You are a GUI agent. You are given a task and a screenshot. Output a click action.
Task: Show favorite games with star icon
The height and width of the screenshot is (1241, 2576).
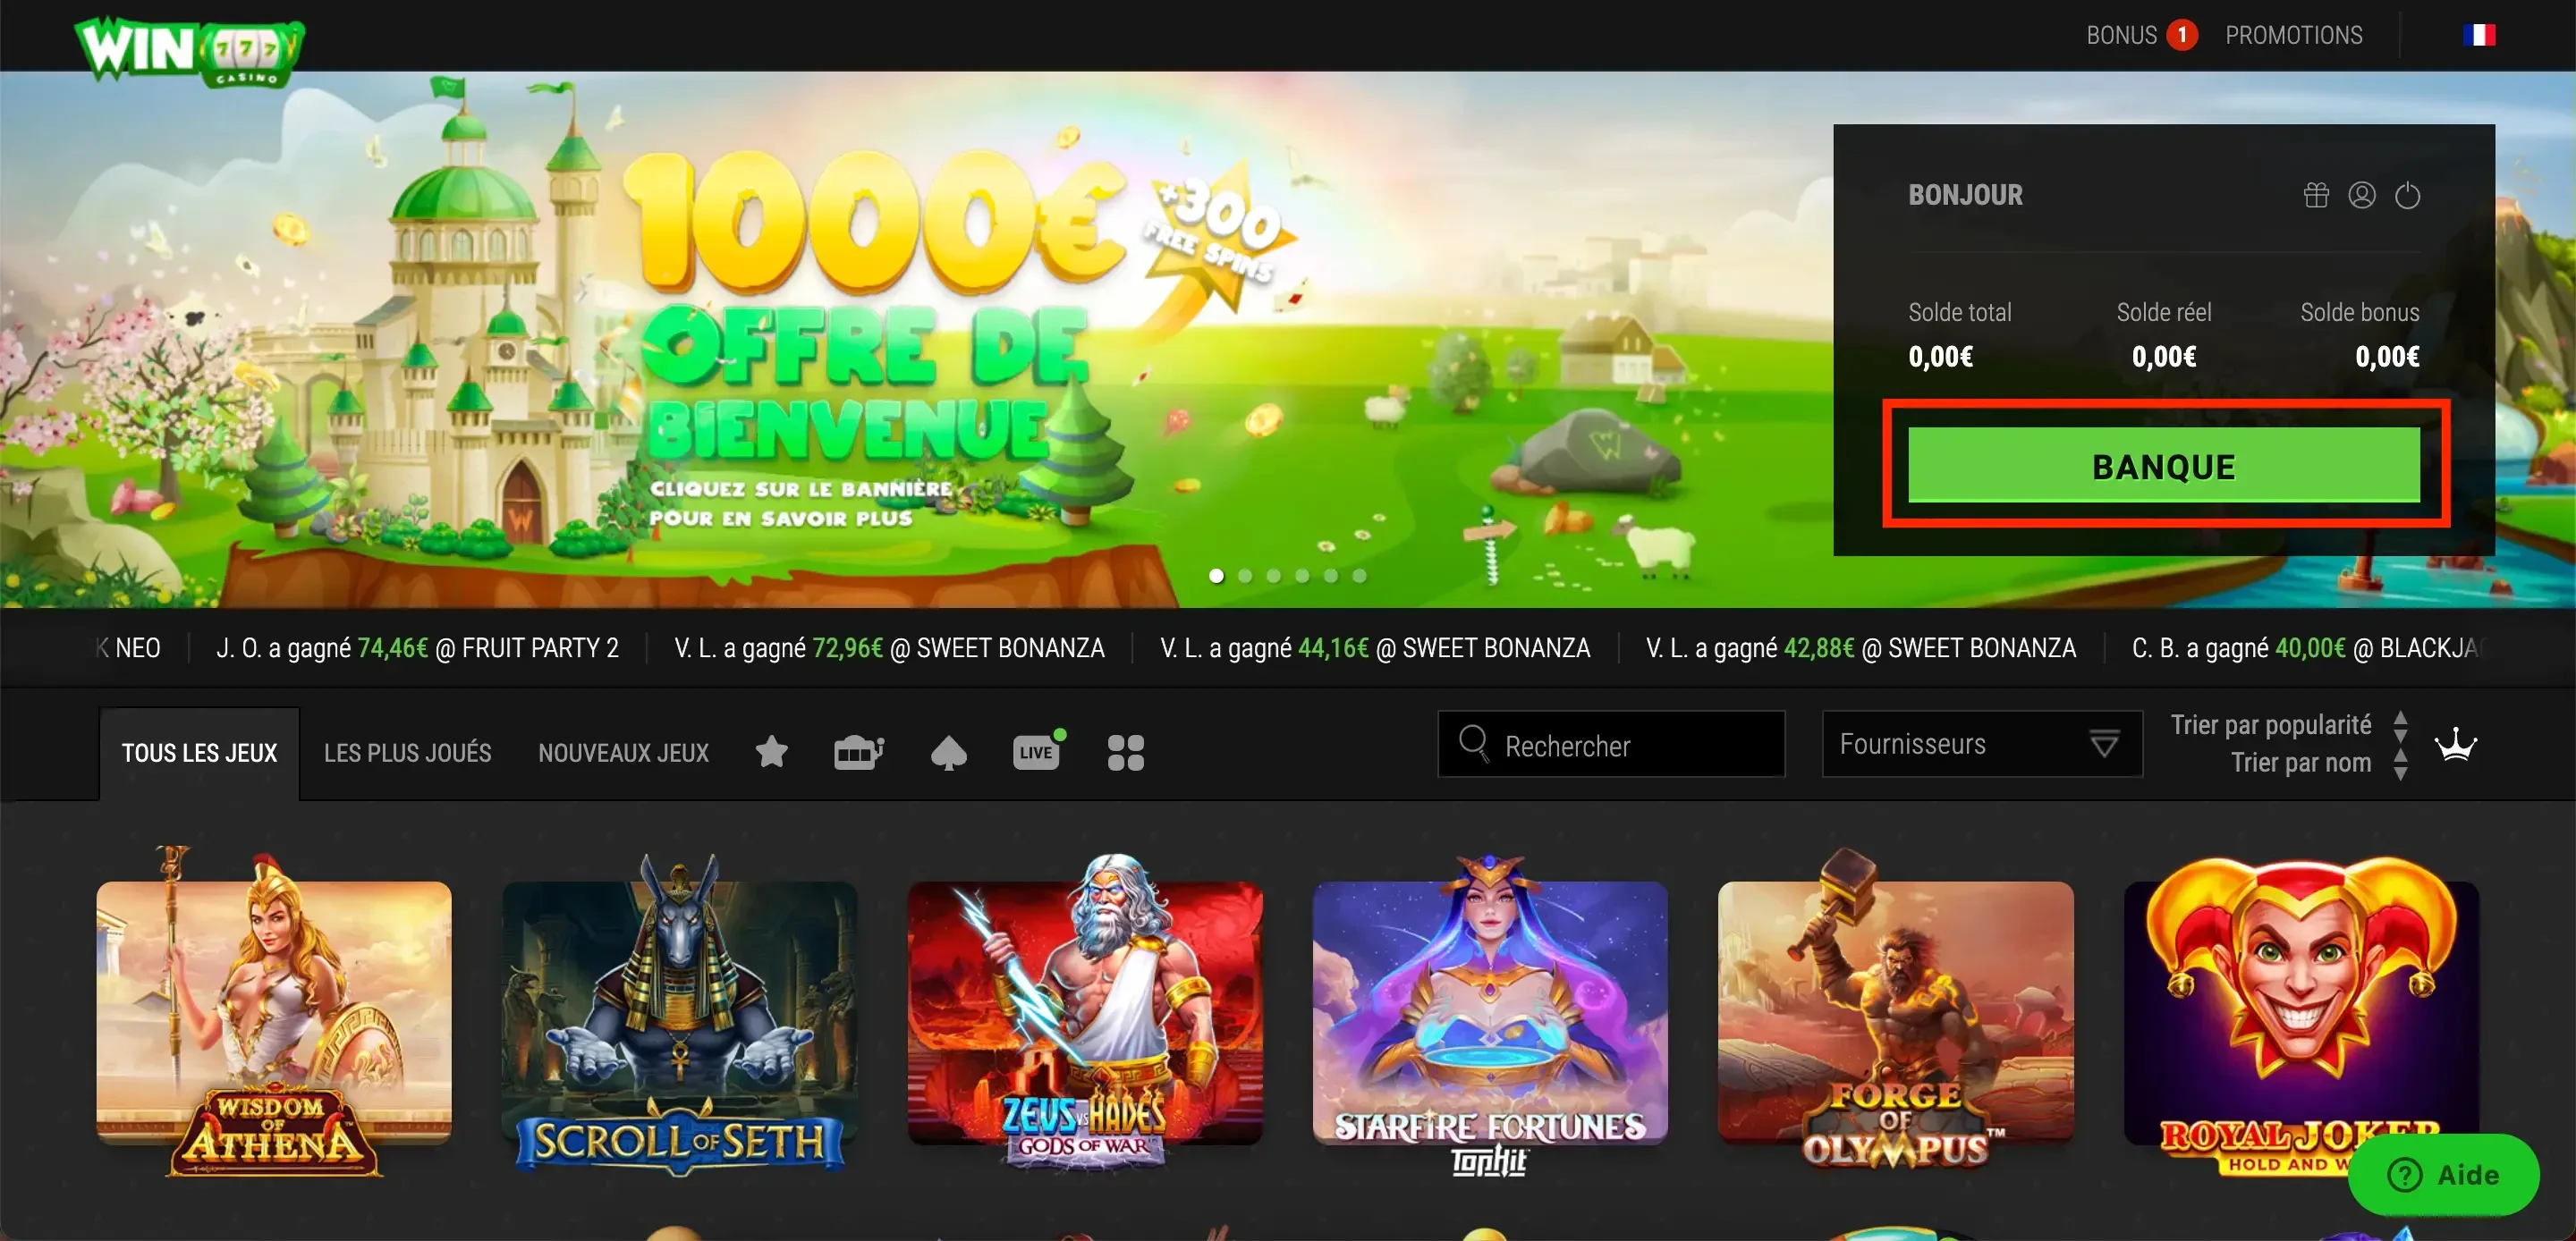[x=772, y=751]
